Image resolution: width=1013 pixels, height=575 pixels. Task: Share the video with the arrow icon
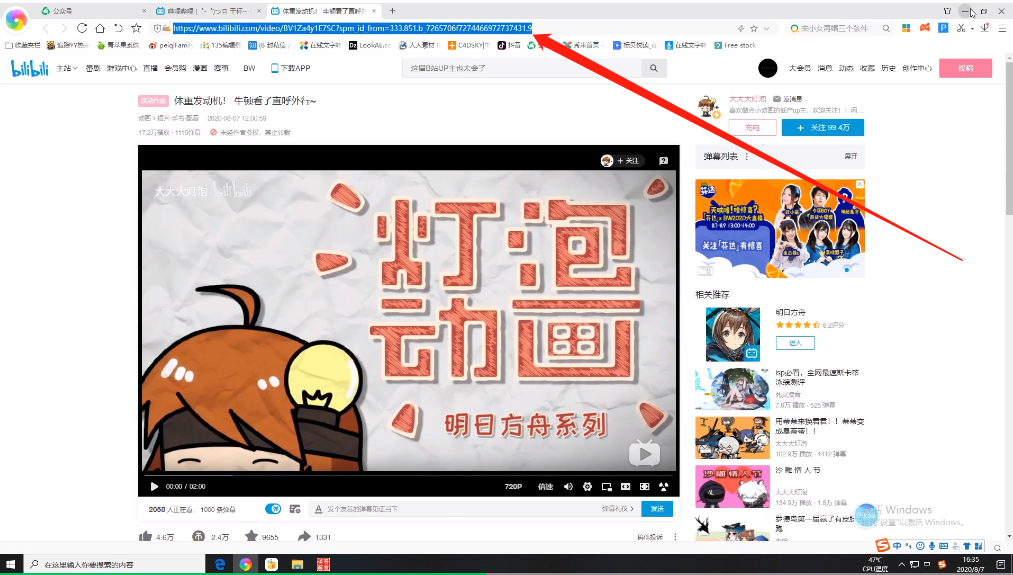tap(304, 536)
